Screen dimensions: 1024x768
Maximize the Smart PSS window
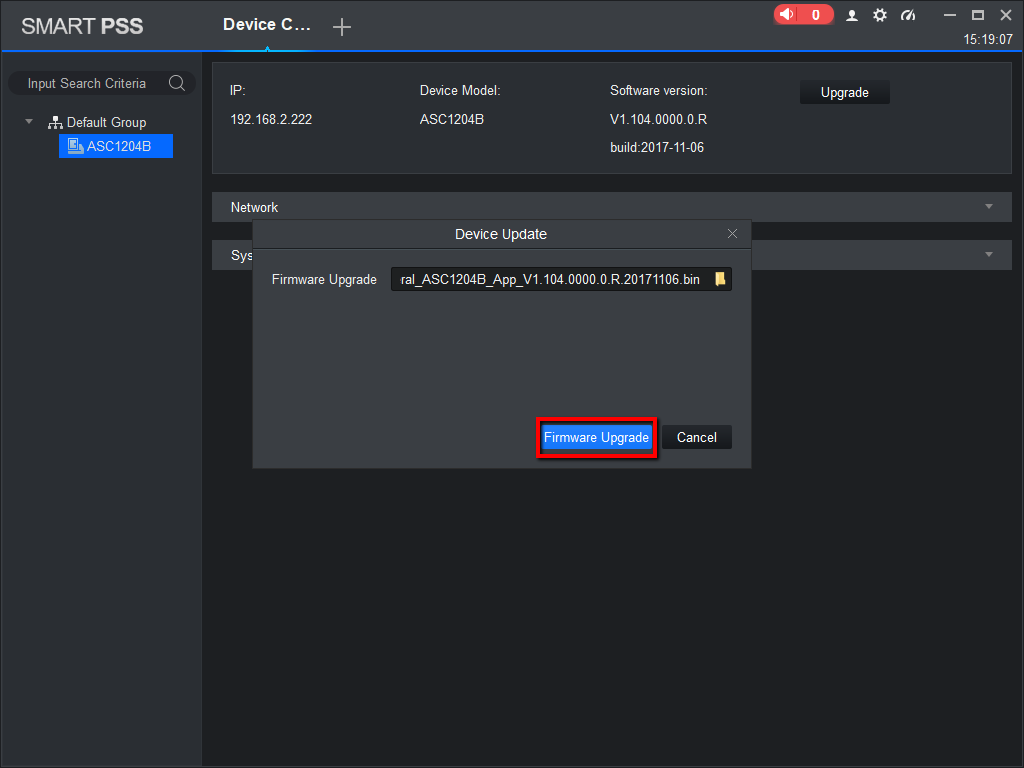point(978,15)
